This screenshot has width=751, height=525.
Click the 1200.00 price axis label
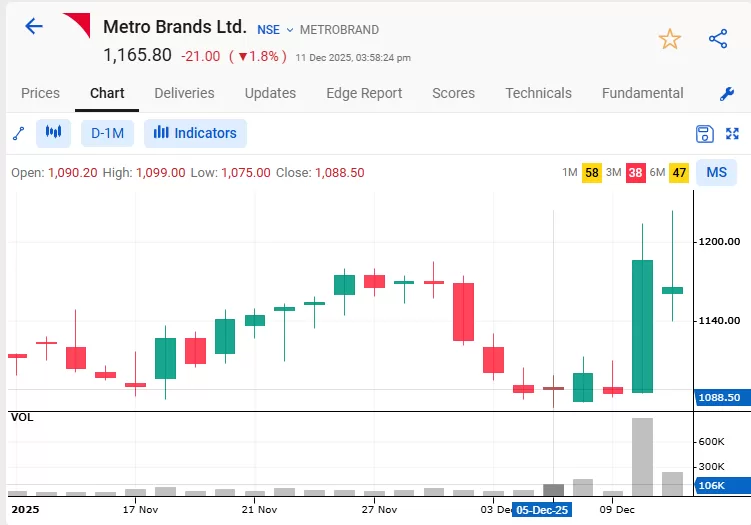coord(719,241)
